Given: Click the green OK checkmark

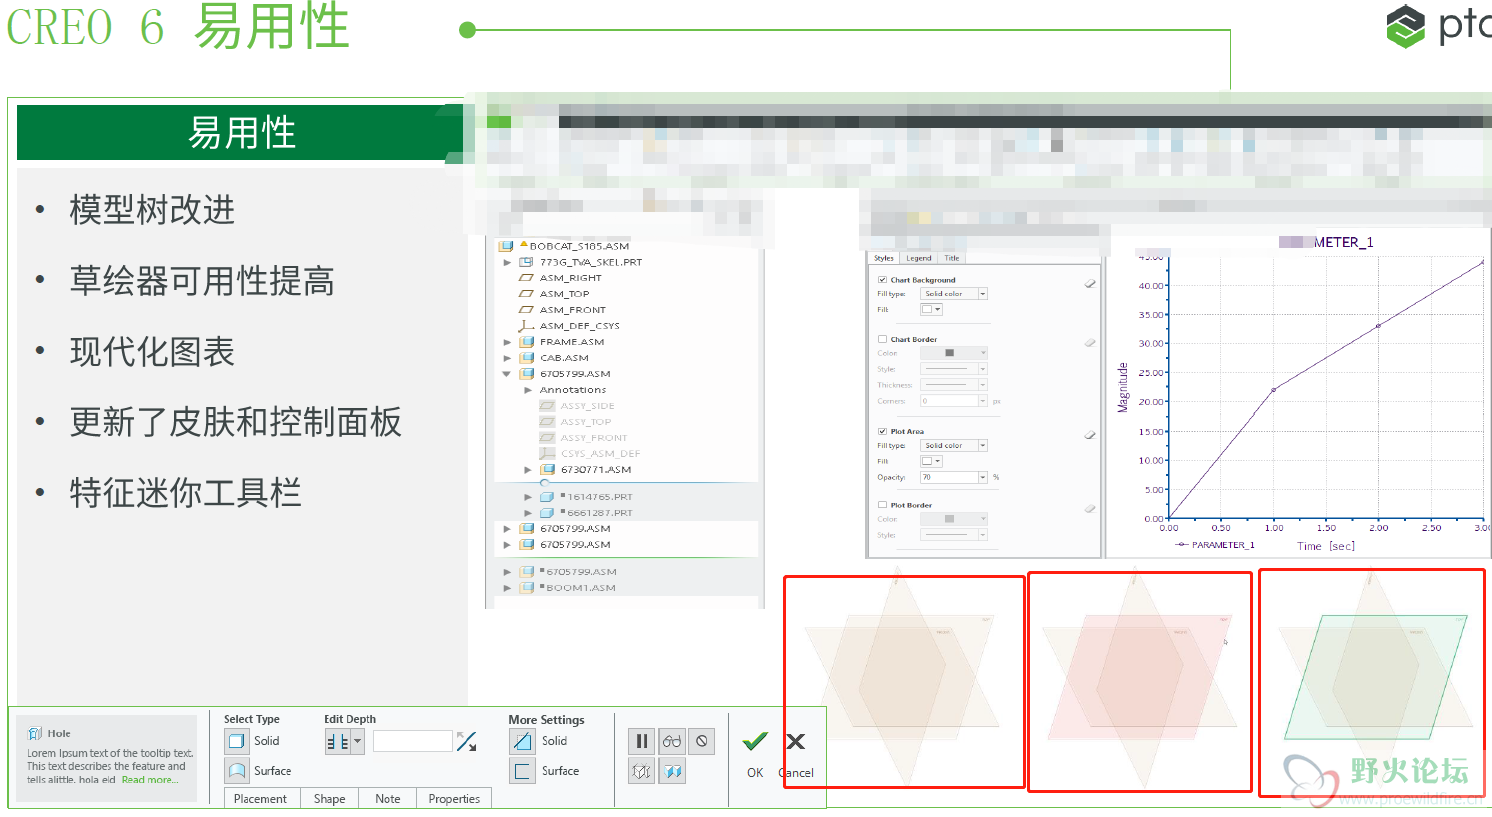Looking at the screenshot, I should [755, 741].
